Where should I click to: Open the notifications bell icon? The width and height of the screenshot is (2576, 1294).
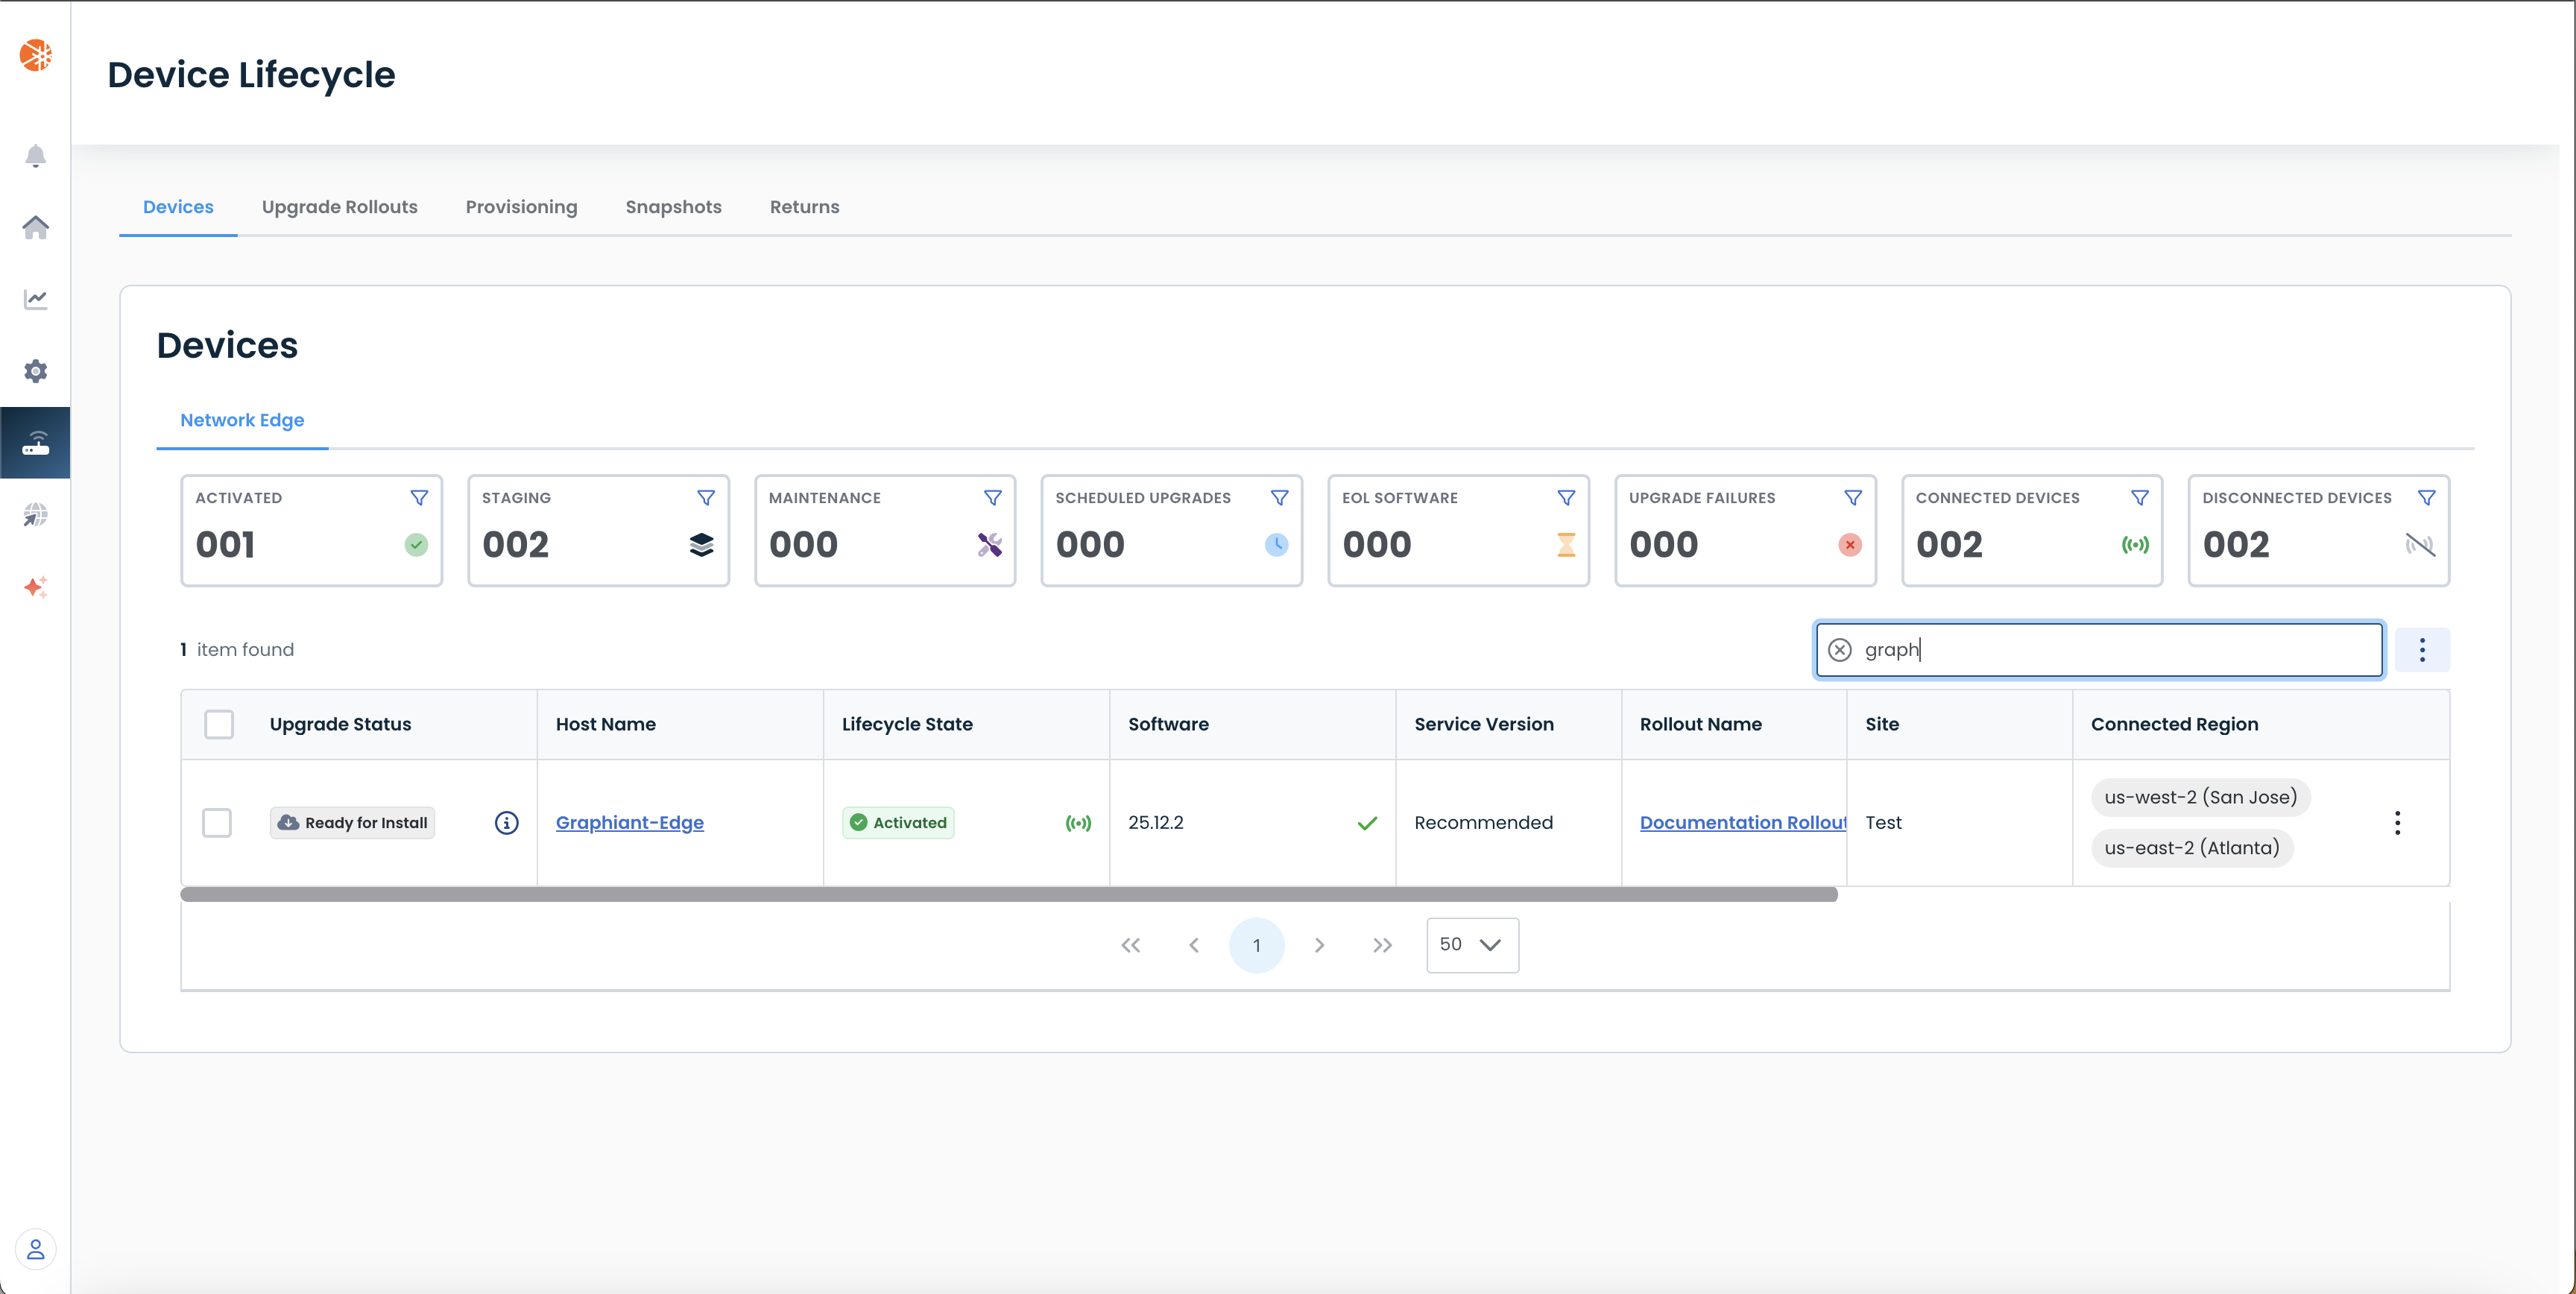(x=36, y=156)
